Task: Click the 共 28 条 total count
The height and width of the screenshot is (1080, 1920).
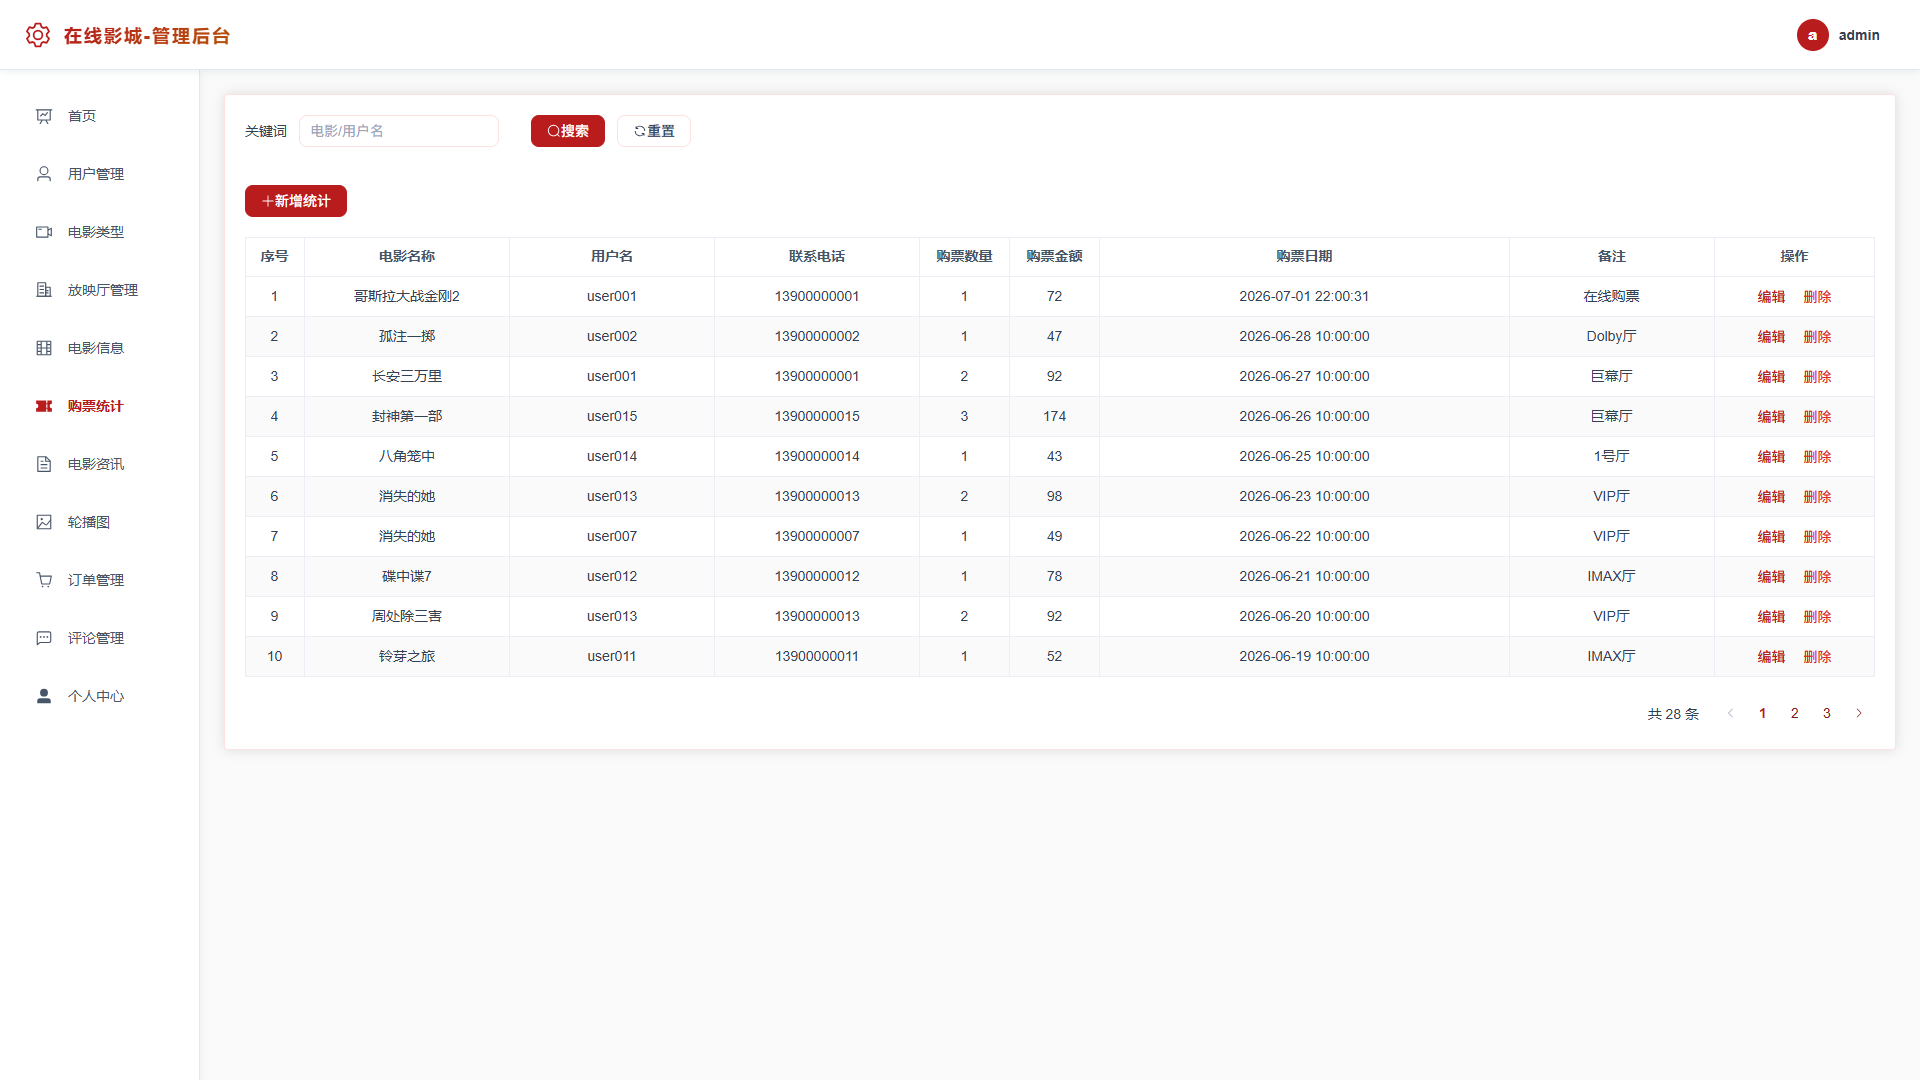Action: click(x=1673, y=714)
